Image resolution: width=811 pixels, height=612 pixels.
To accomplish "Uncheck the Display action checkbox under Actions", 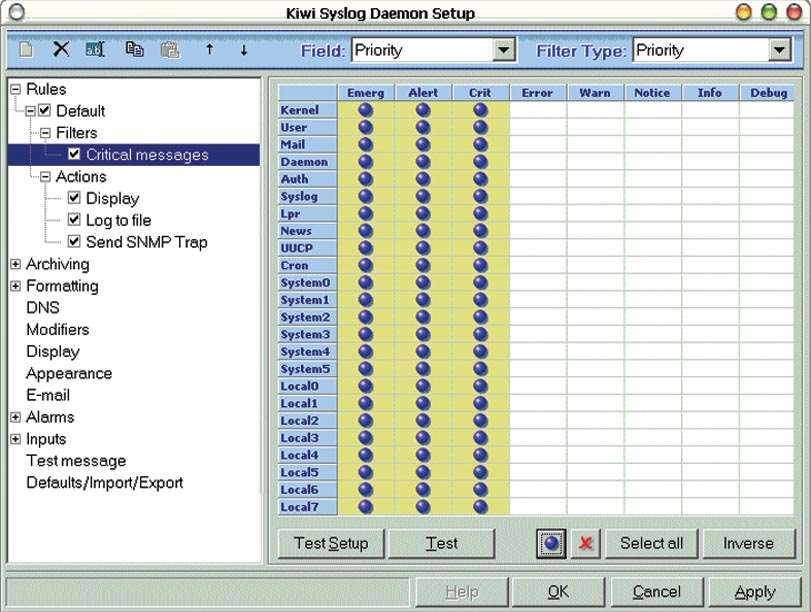I will pyautogui.click(x=74, y=198).
